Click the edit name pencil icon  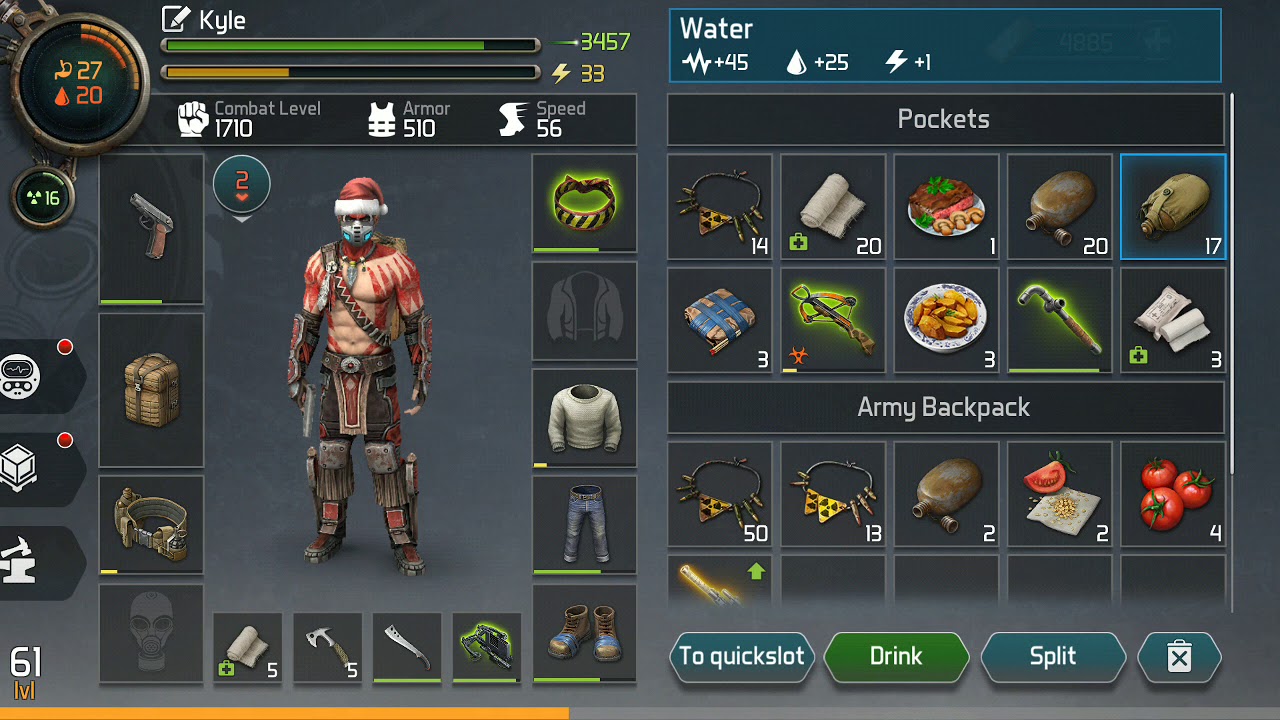point(177,19)
